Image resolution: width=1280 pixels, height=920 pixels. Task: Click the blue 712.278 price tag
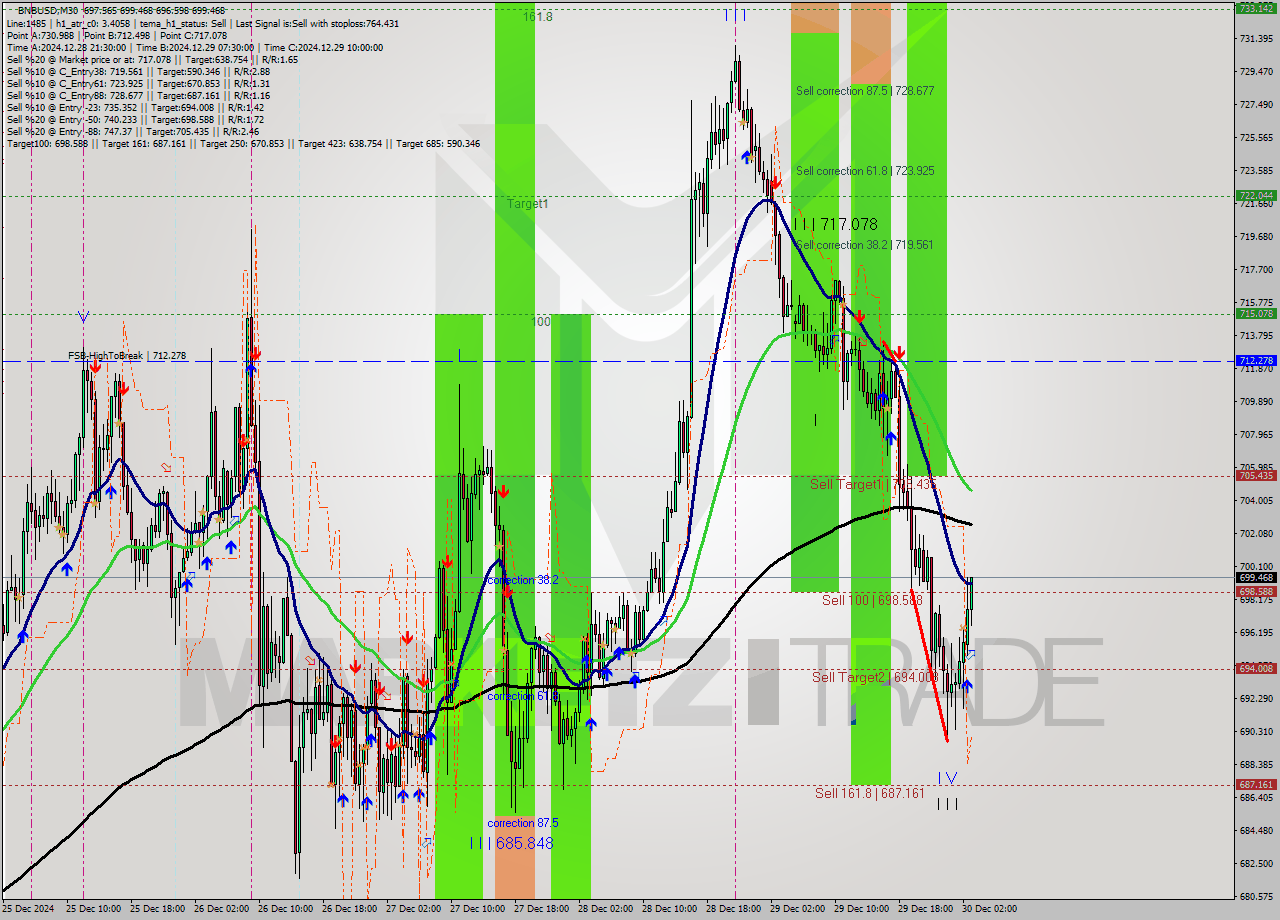tap(1256, 360)
